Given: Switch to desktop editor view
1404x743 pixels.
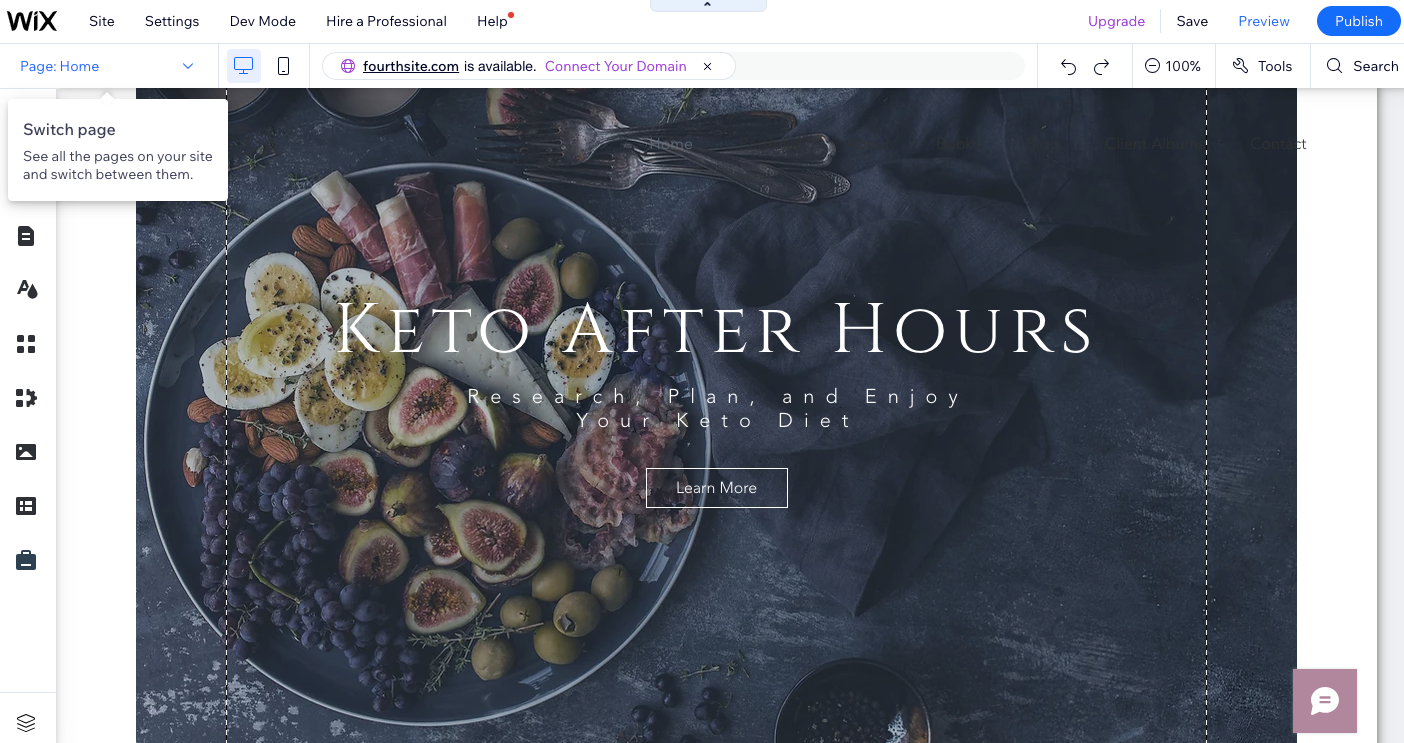Looking at the screenshot, I should coord(244,66).
